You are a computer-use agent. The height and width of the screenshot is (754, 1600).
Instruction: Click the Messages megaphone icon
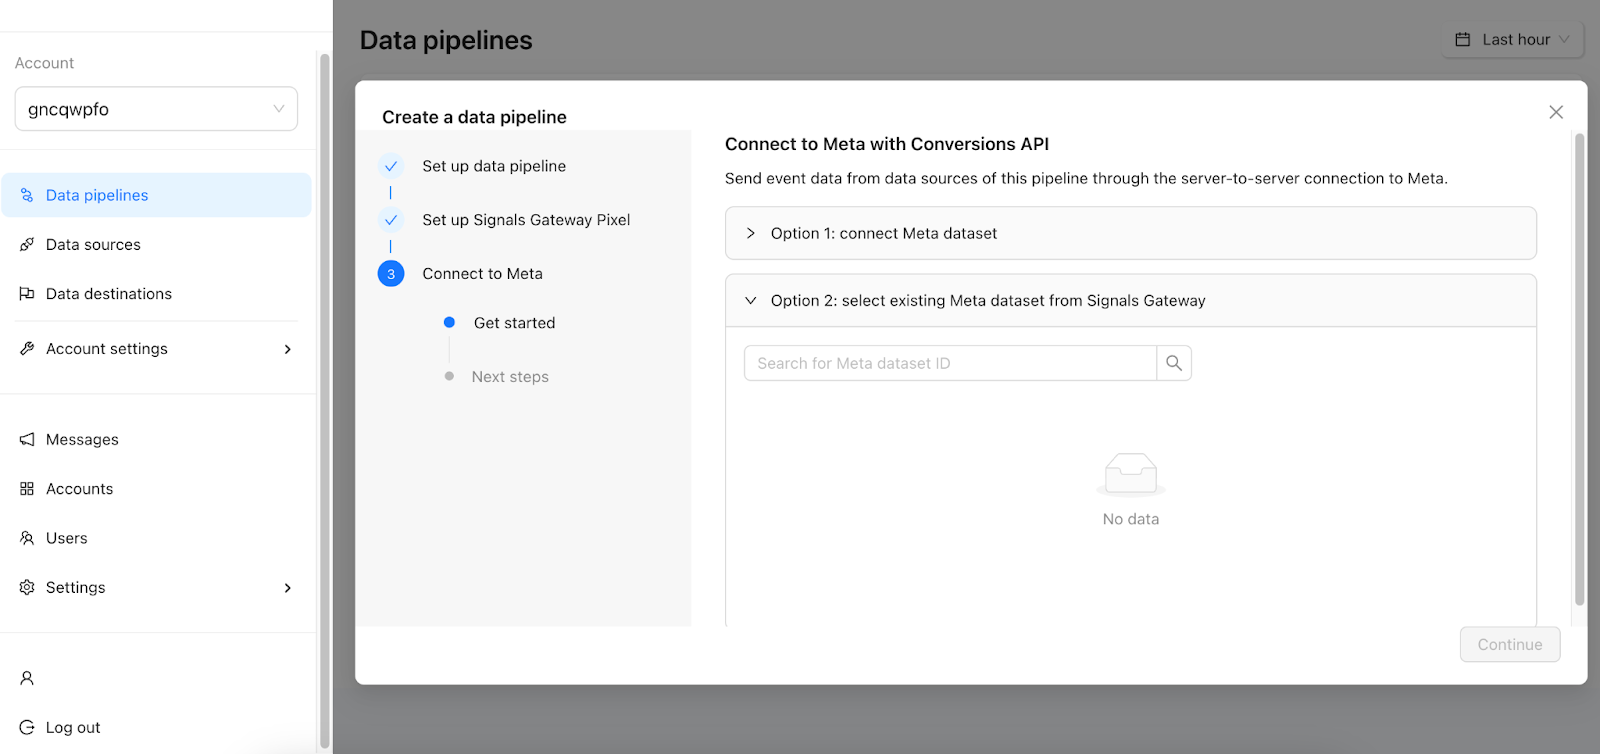click(27, 439)
